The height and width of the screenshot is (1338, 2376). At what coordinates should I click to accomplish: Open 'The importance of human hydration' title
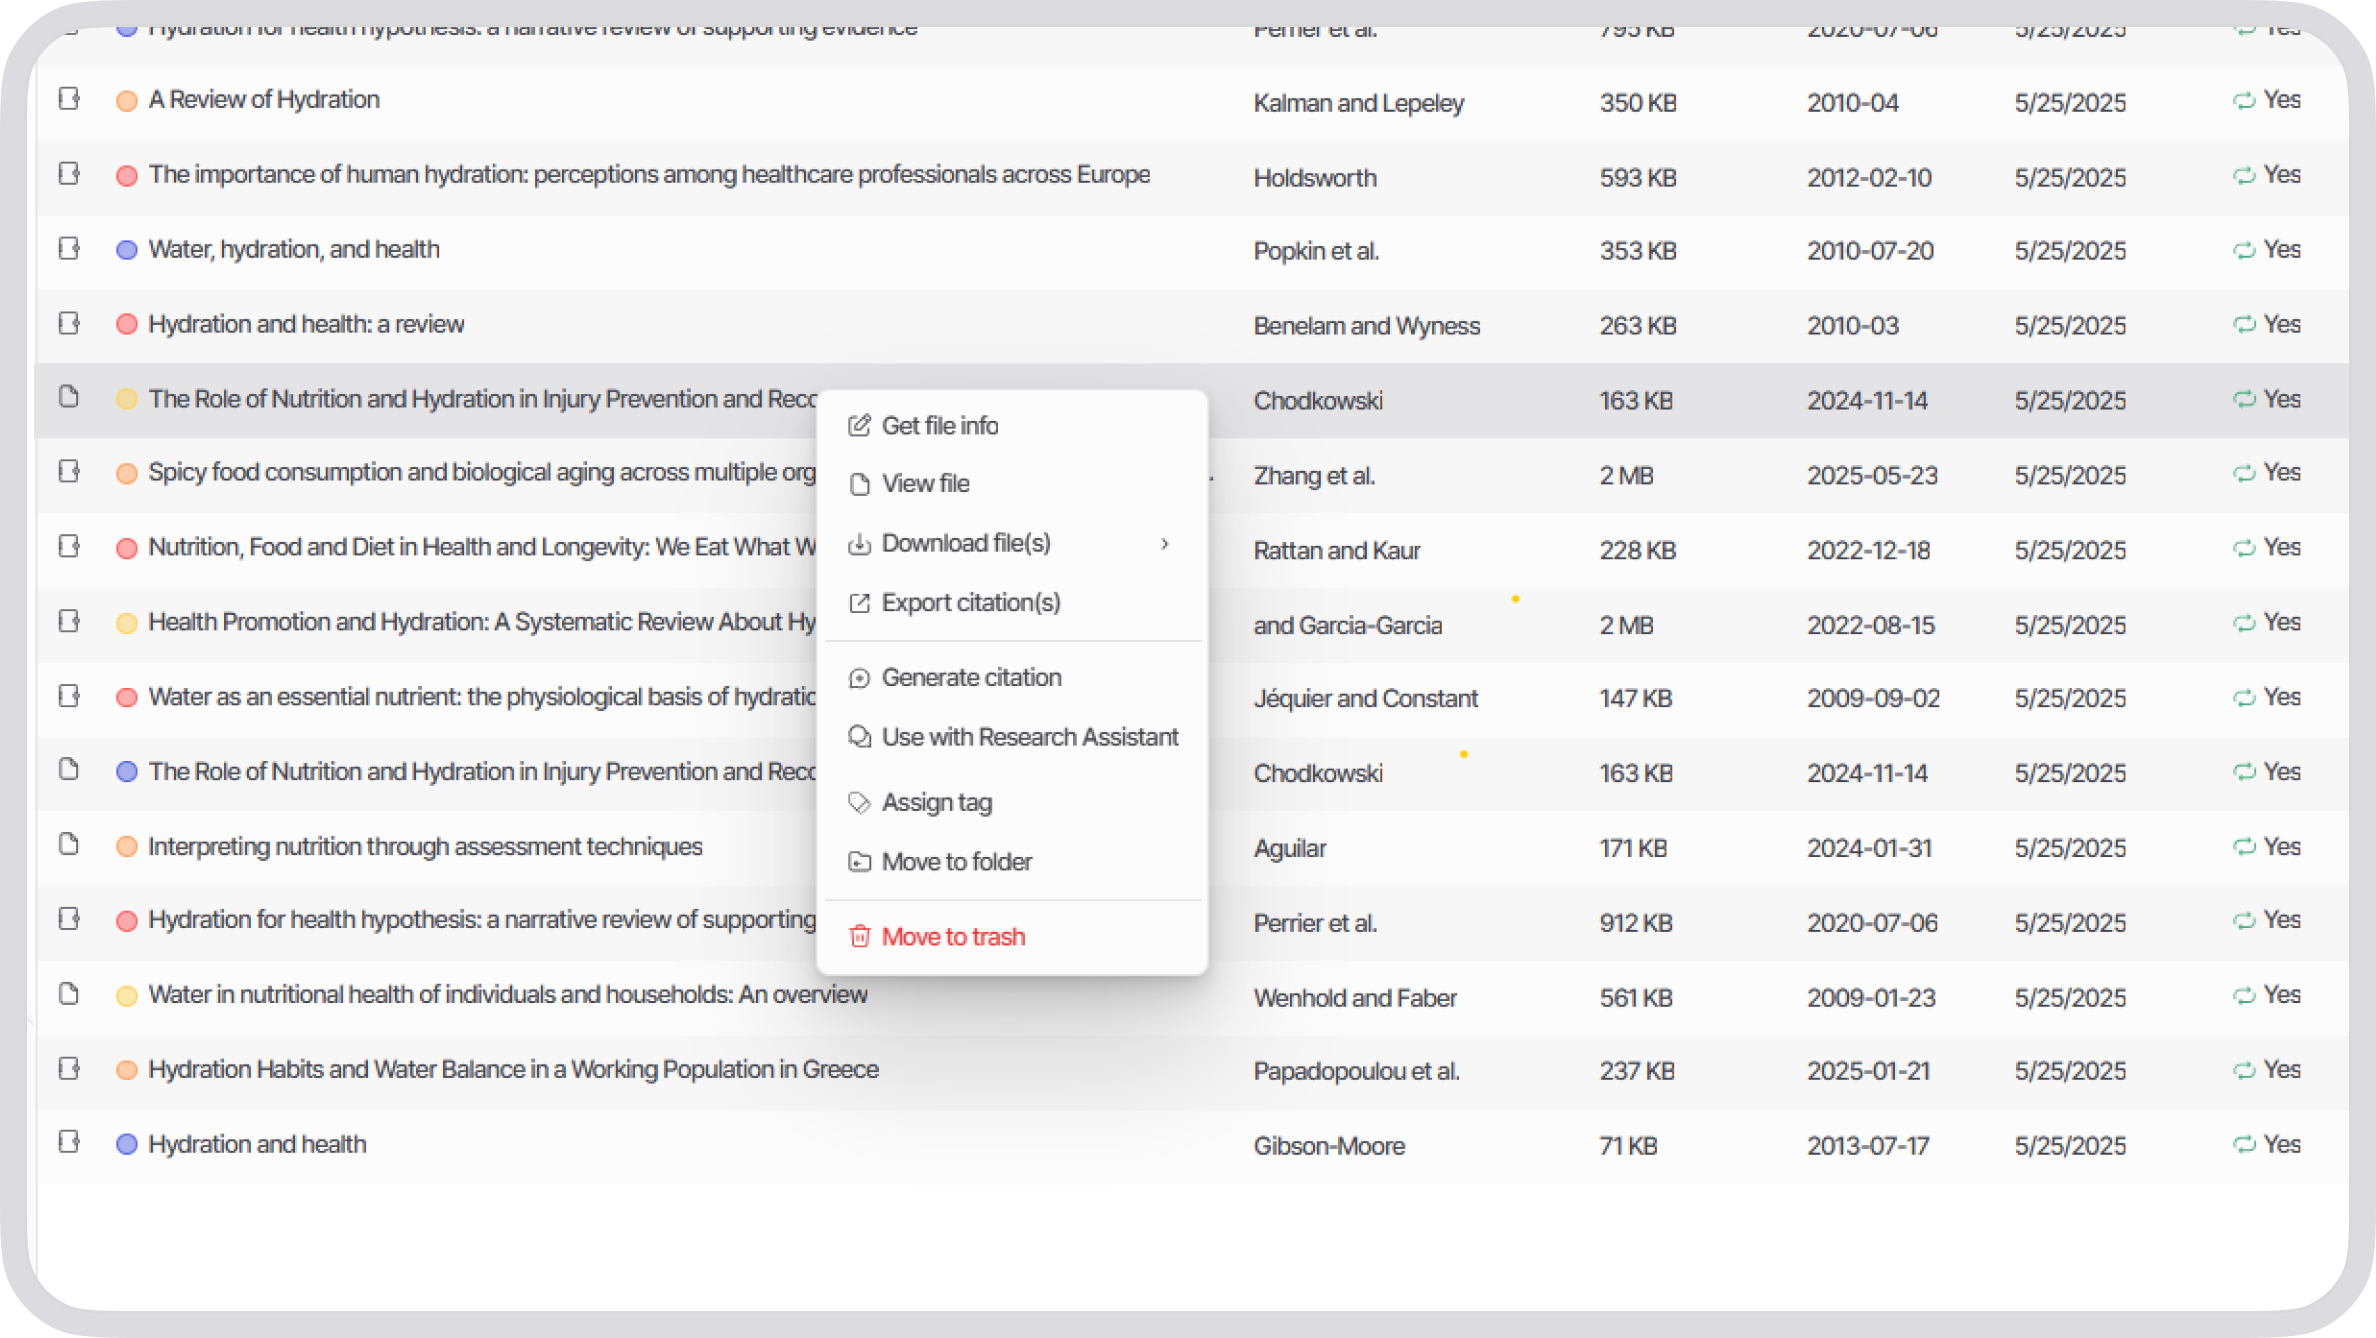point(649,175)
